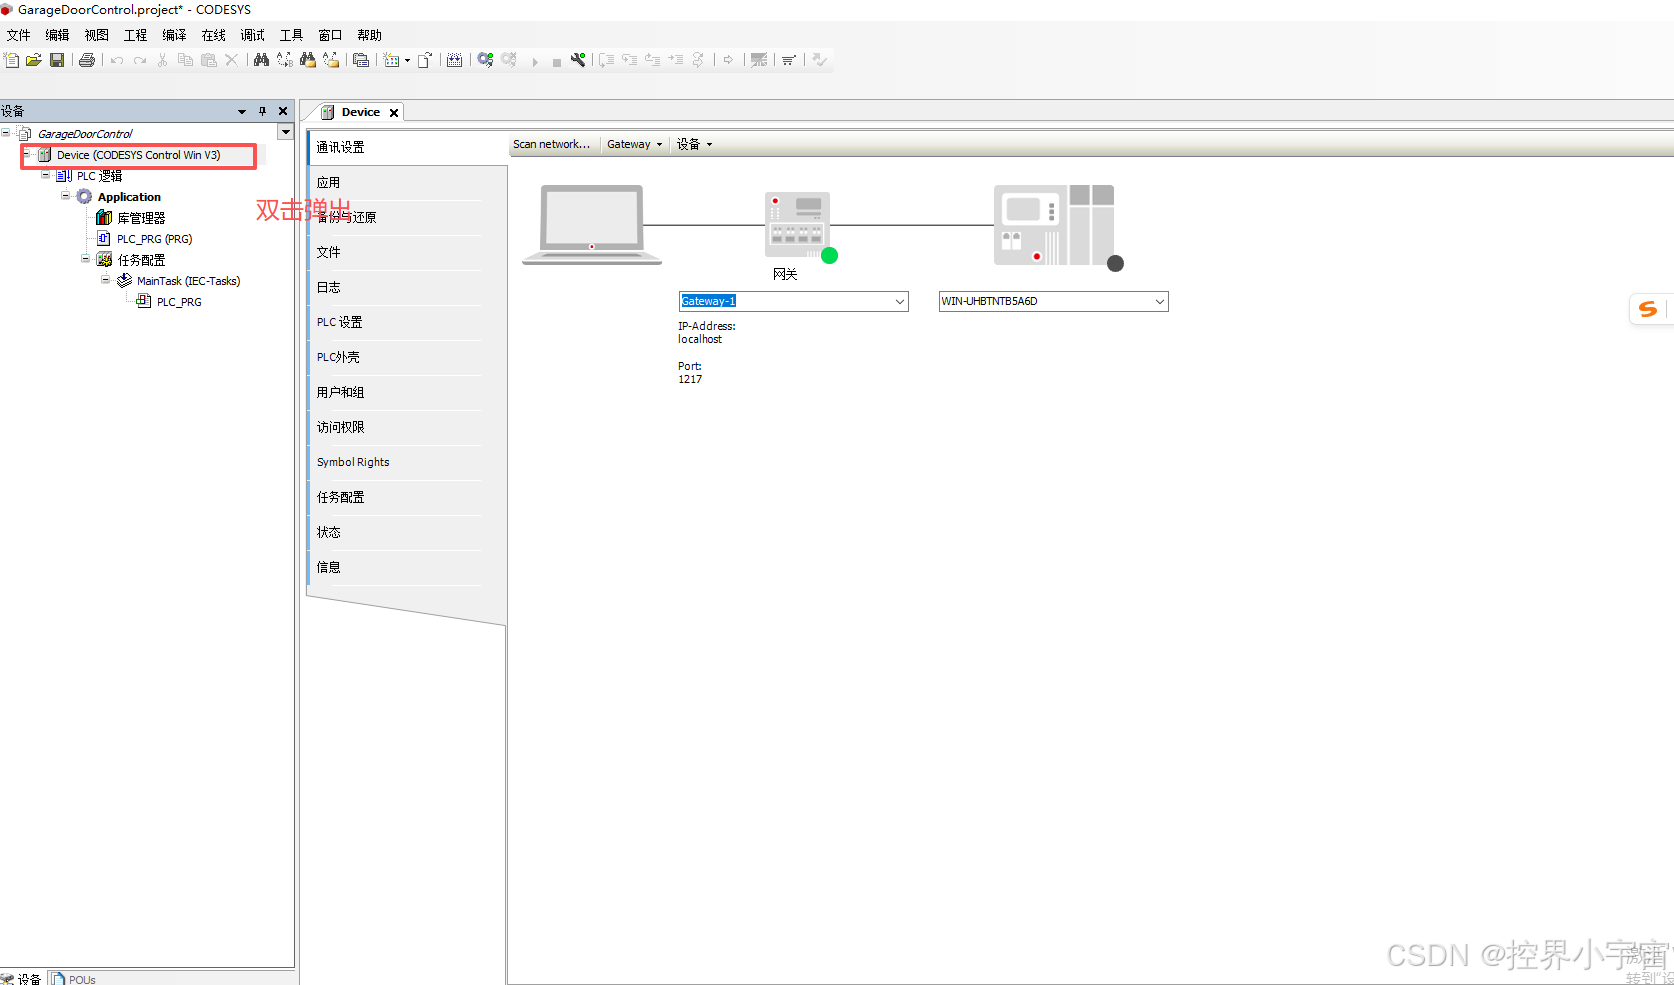Pin the 设备 panel with pushpin
The image size is (1674, 985).
pos(262,111)
